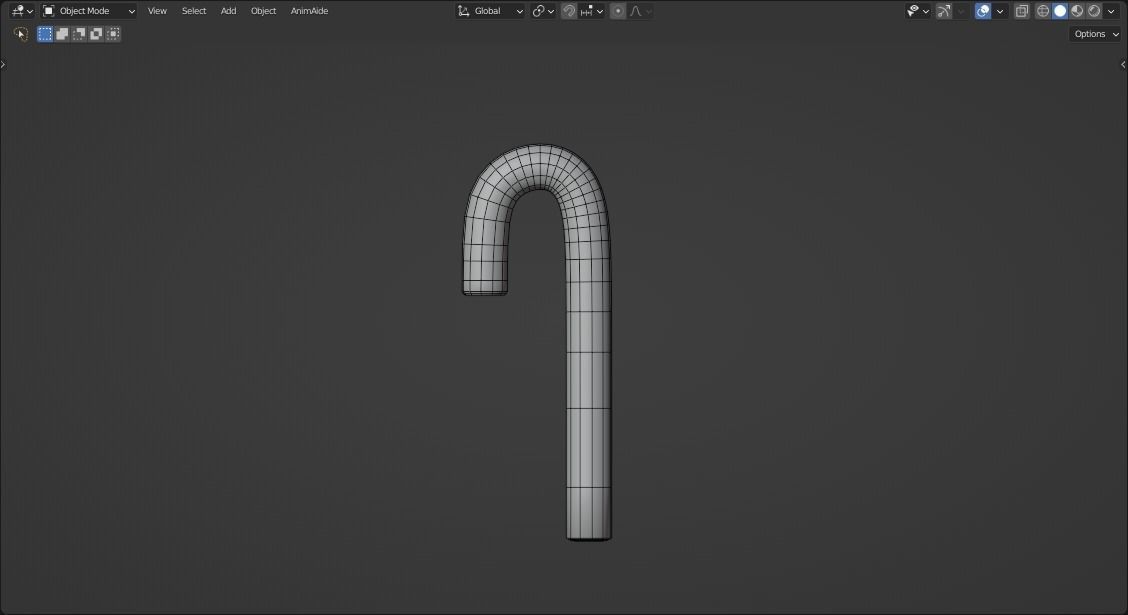Switch to Wireframe shading

coord(1042,11)
